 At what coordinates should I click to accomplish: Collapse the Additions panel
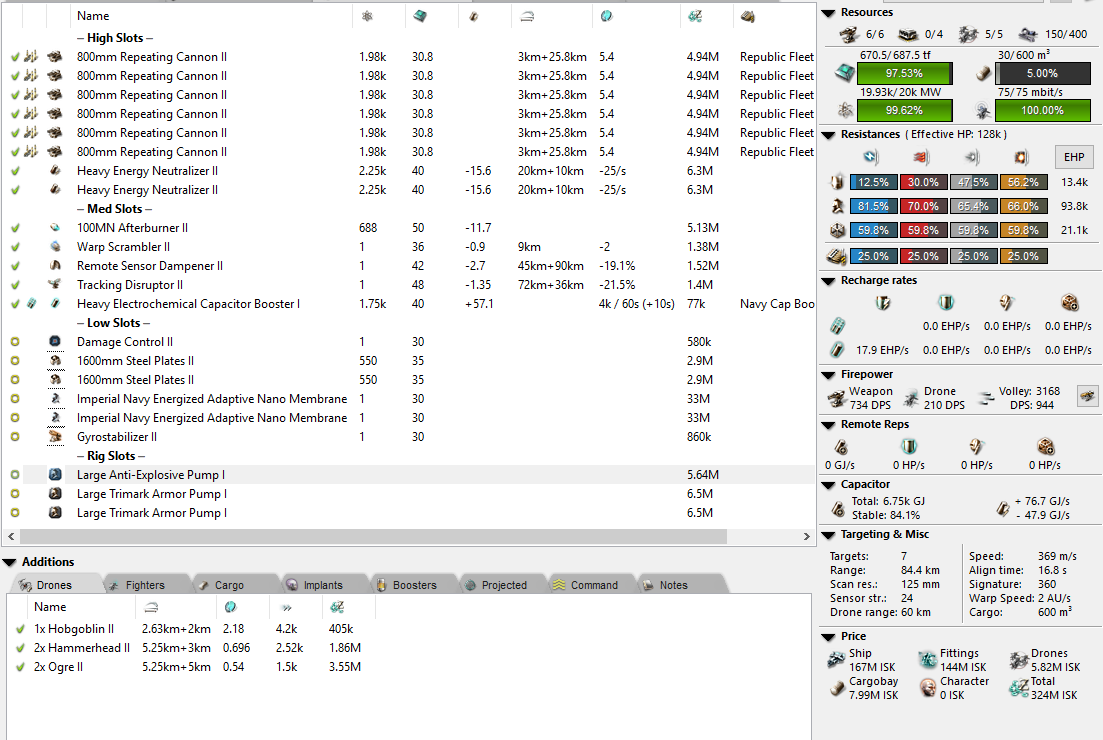click(10, 562)
